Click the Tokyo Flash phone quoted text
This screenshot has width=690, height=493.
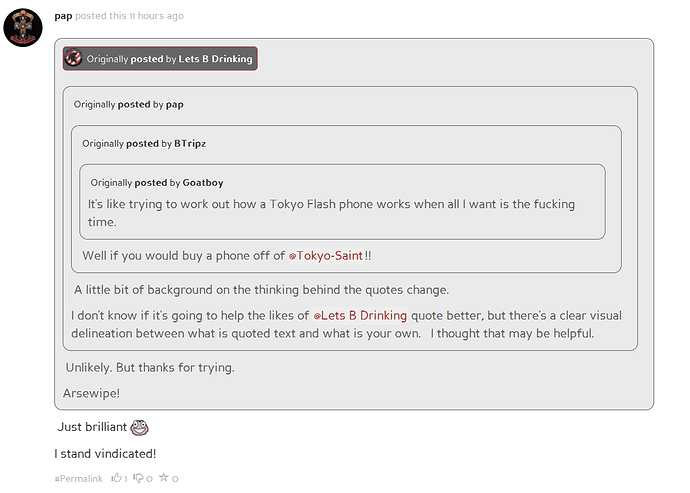(331, 204)
